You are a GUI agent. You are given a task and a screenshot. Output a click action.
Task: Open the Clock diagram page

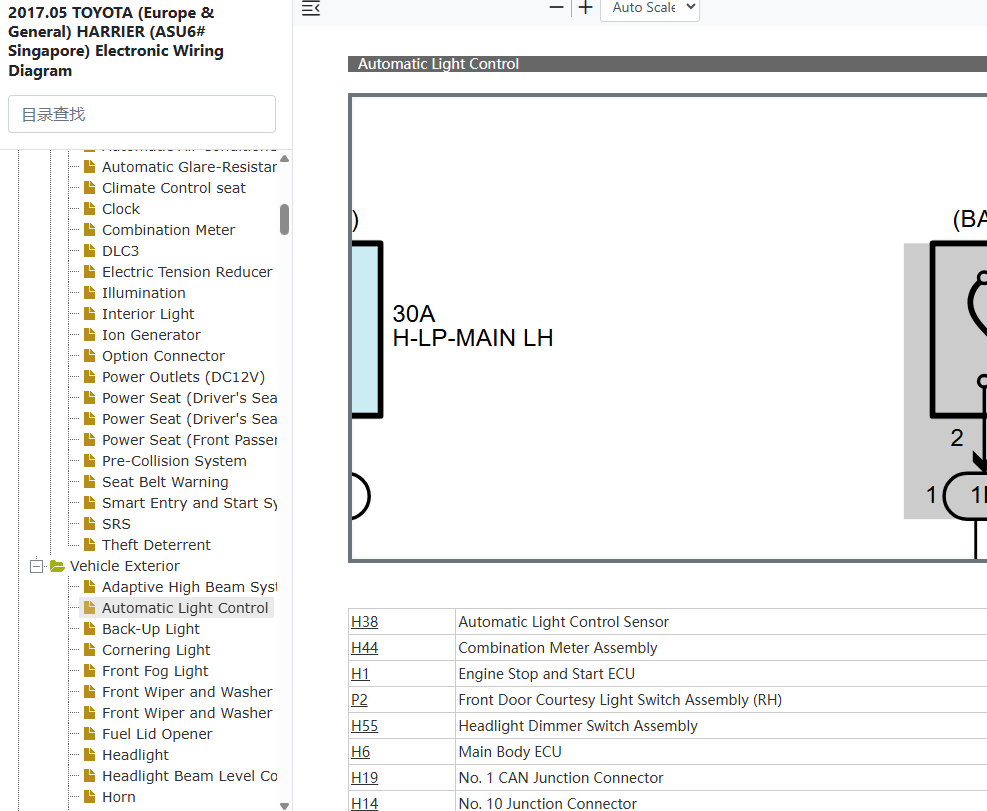[121, 209]
